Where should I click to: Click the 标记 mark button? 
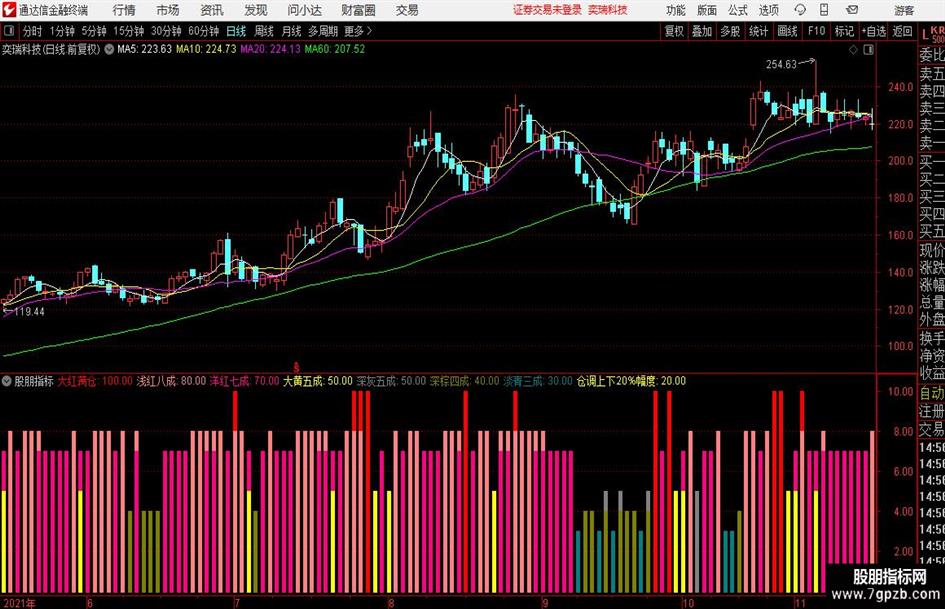(x=844, y=31)
